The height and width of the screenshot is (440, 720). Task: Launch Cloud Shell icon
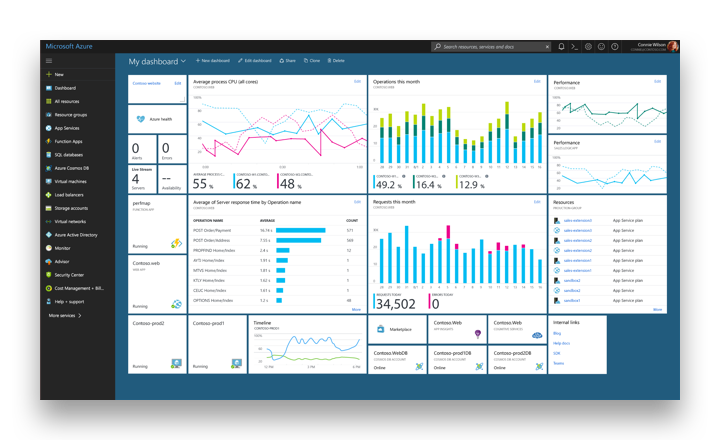574,46
